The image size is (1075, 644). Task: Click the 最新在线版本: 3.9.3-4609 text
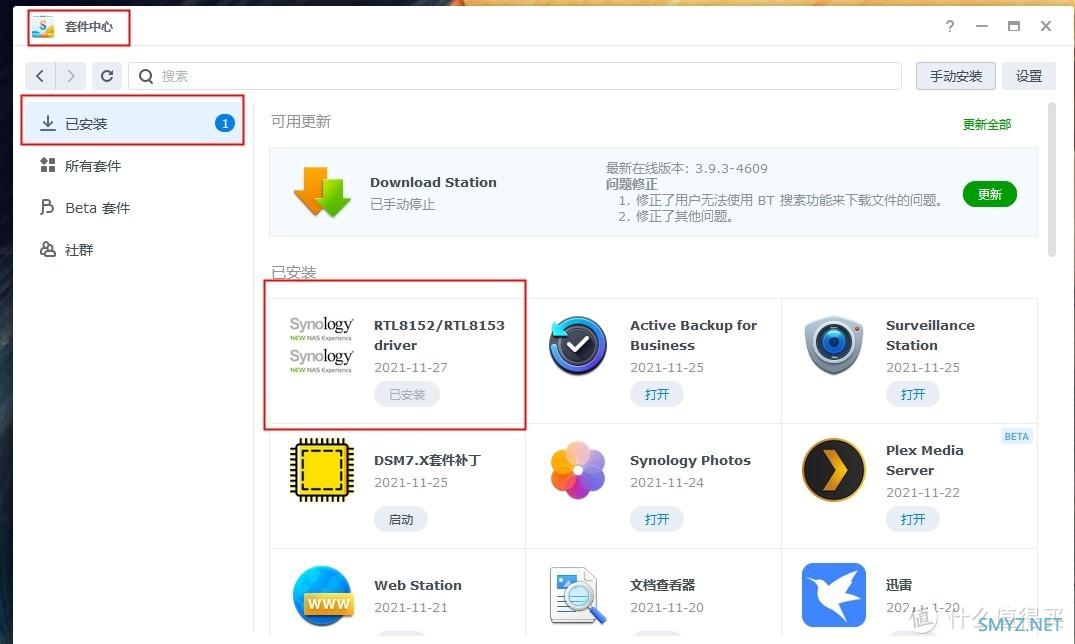tap(686, 168)
